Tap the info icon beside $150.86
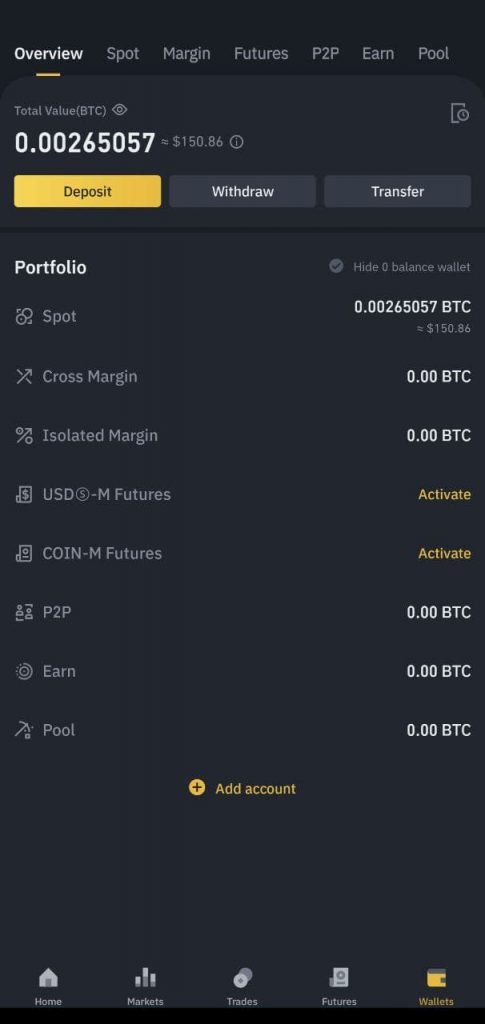The width and height of the screenshot is (485, 1024). (237, 142)
